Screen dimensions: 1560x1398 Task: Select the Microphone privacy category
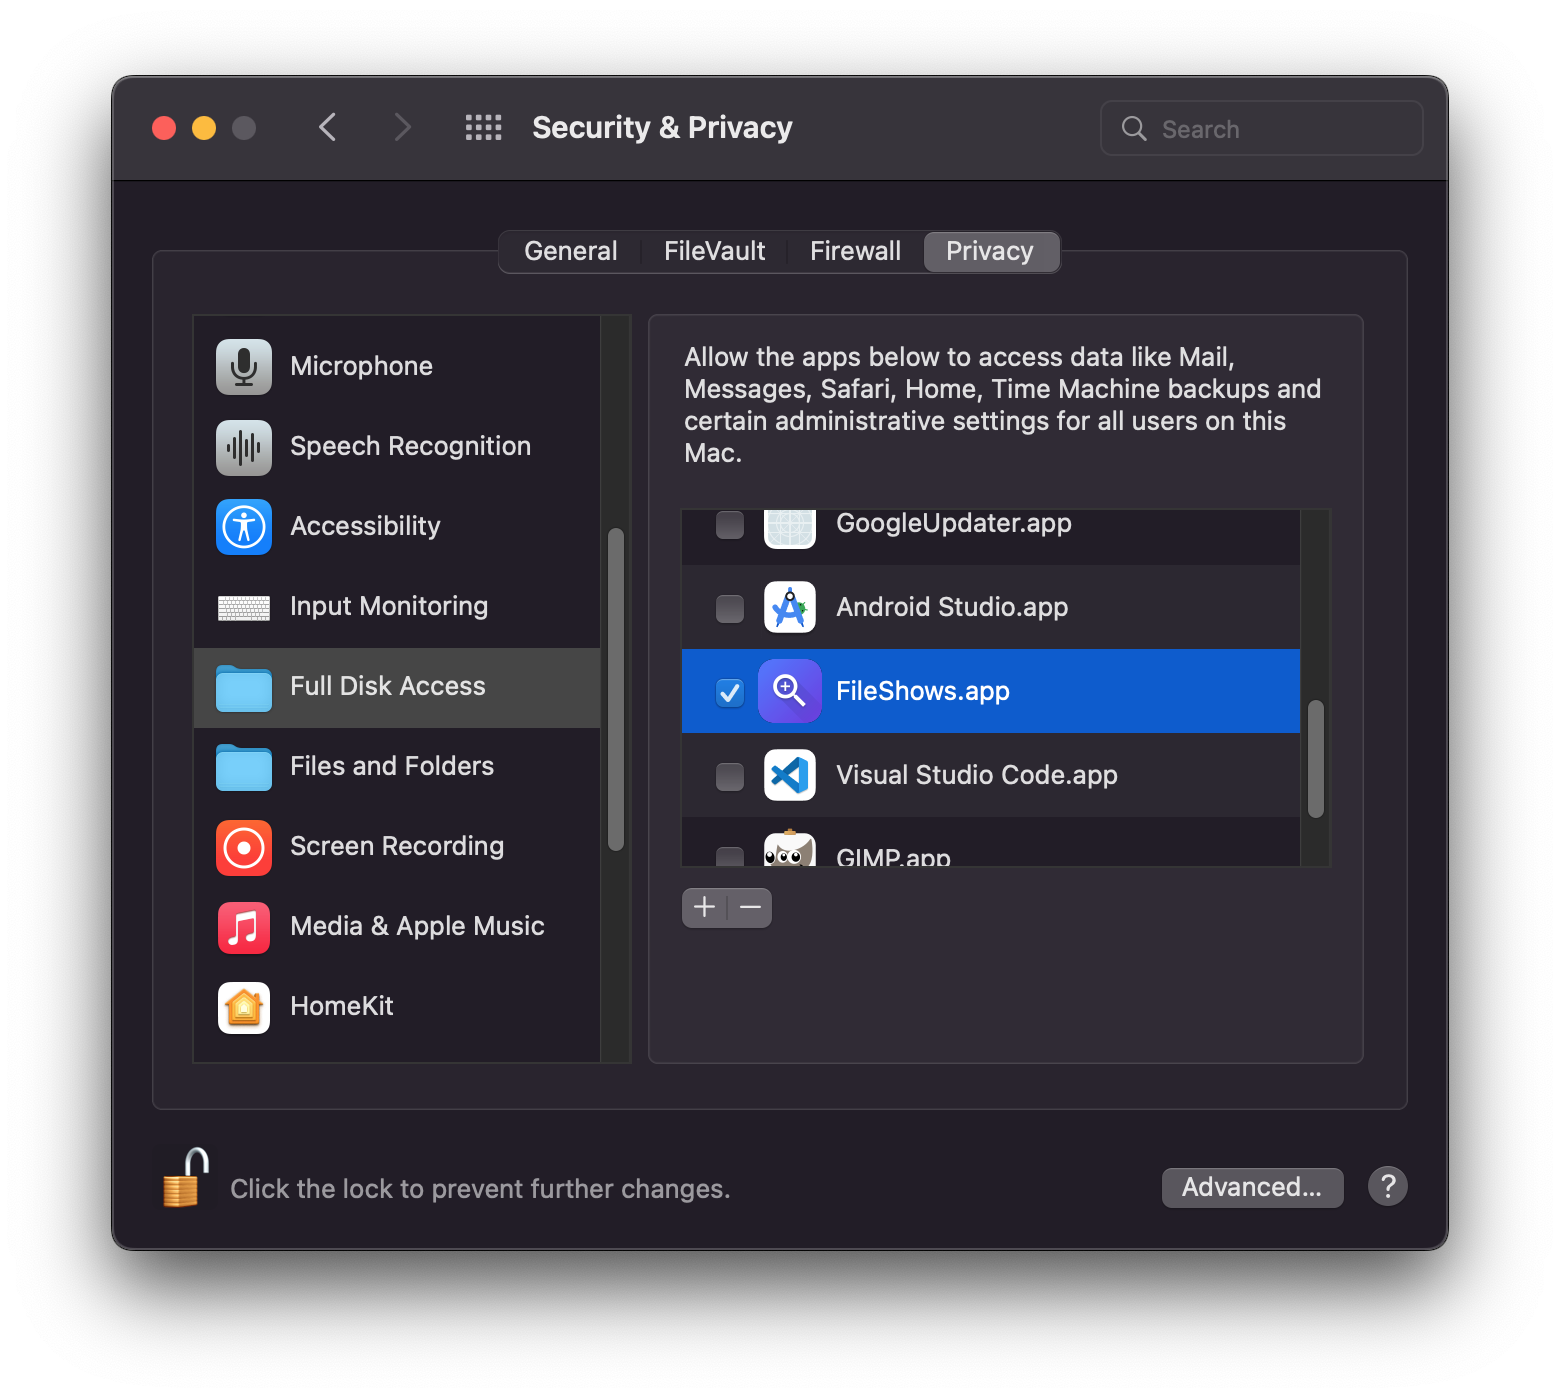[361, 366]
